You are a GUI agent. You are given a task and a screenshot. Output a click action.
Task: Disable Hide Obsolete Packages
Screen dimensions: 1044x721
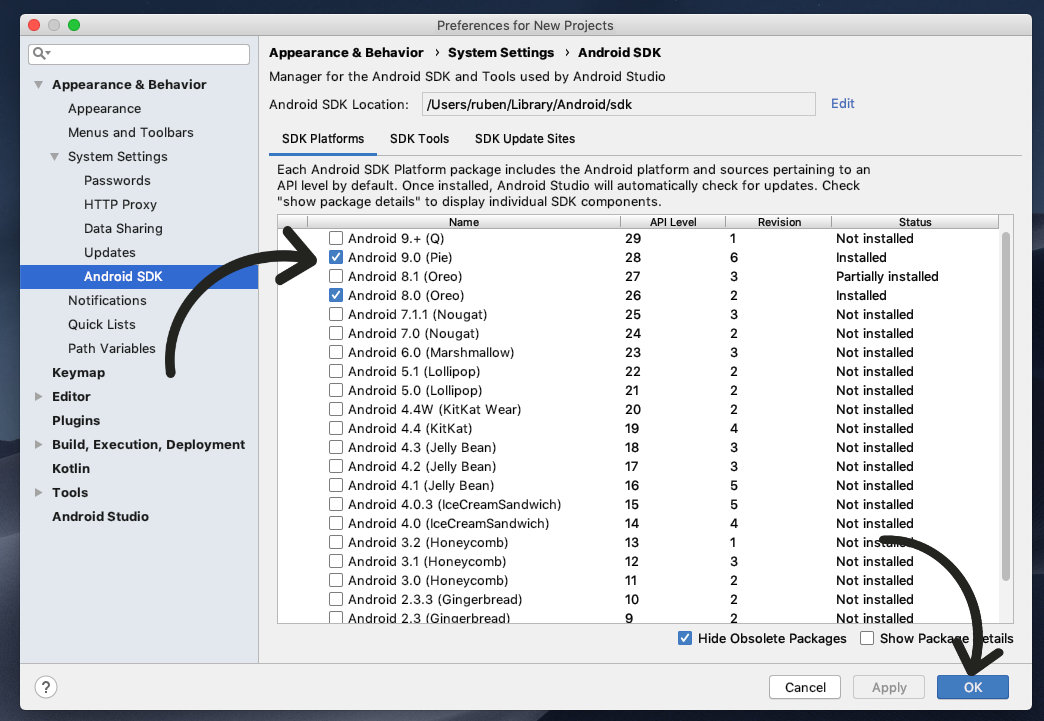tap(685, 638)
